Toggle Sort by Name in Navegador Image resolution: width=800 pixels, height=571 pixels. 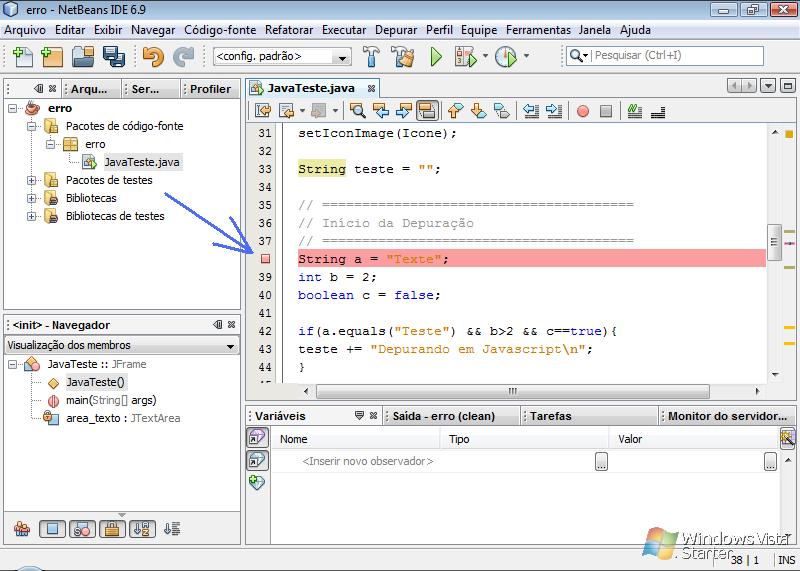[x=142, y=529]
